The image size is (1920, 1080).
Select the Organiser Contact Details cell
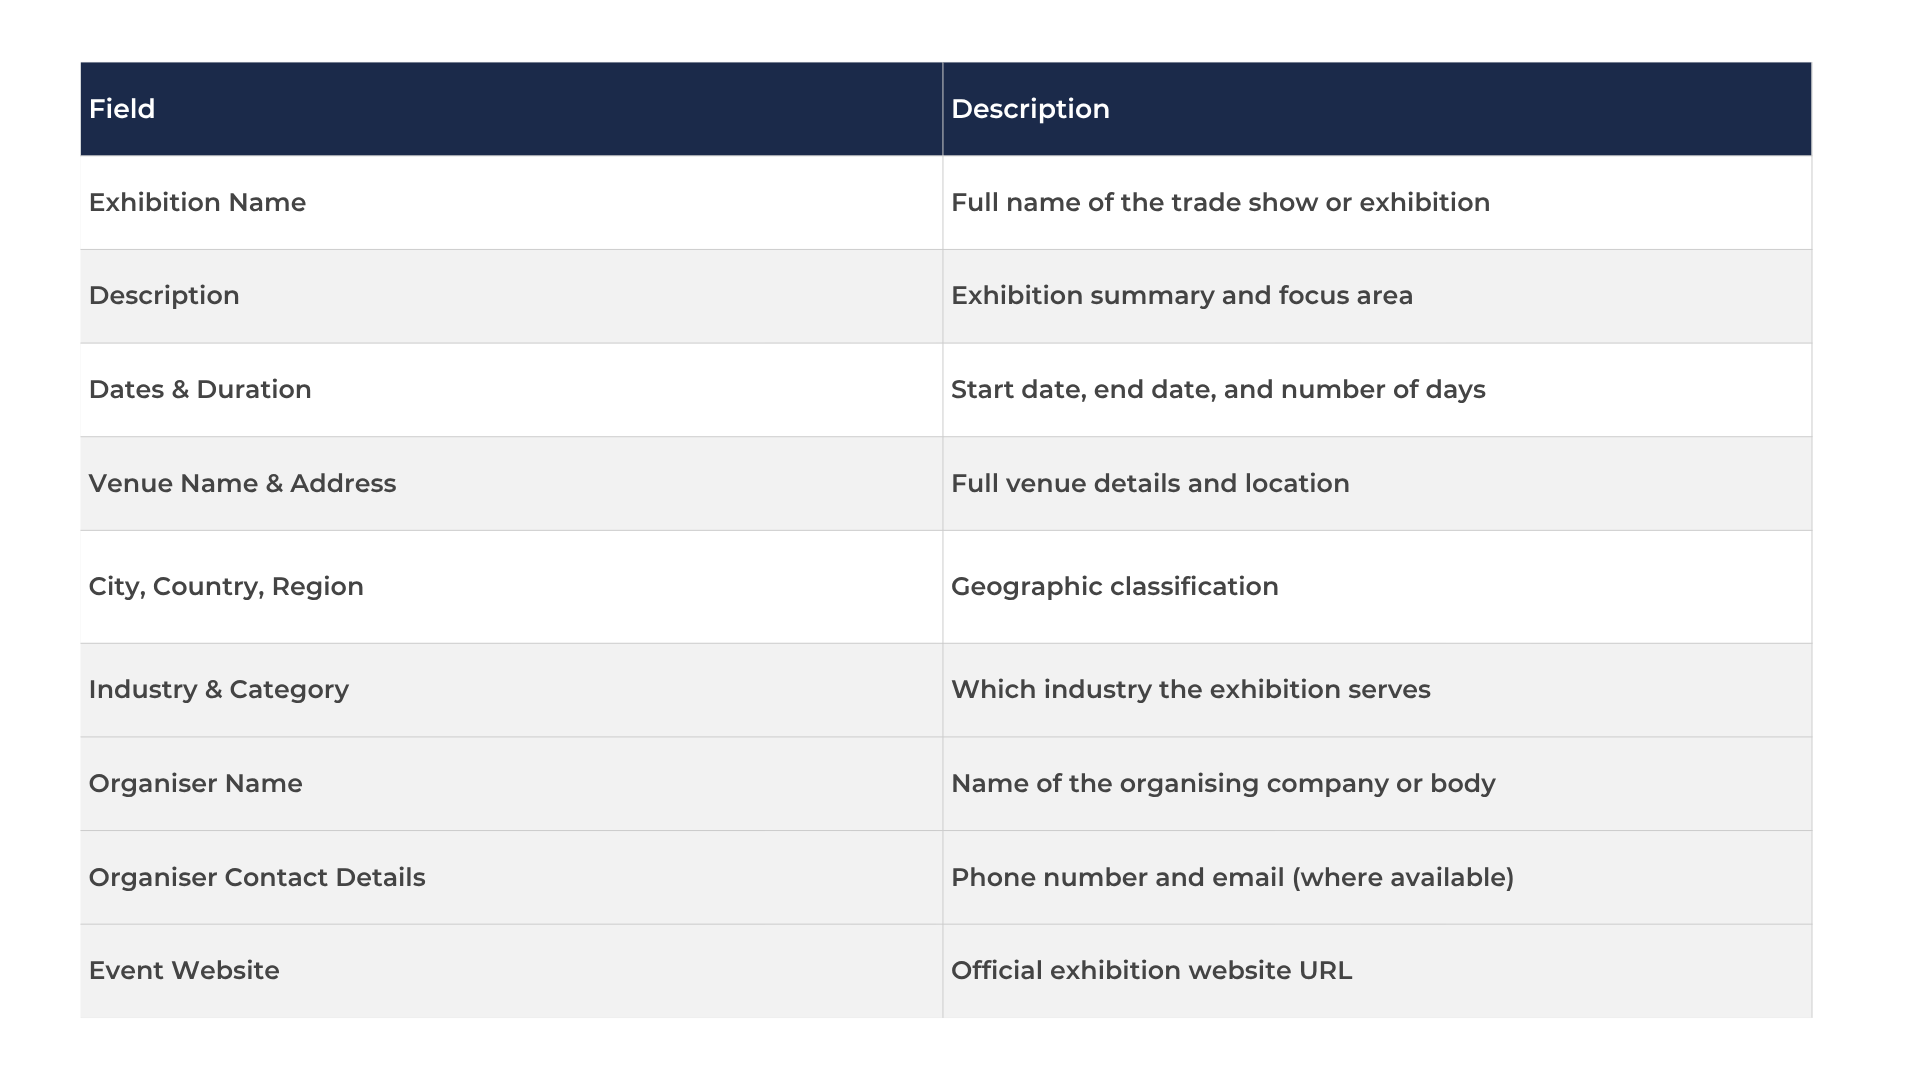point(257,878)
